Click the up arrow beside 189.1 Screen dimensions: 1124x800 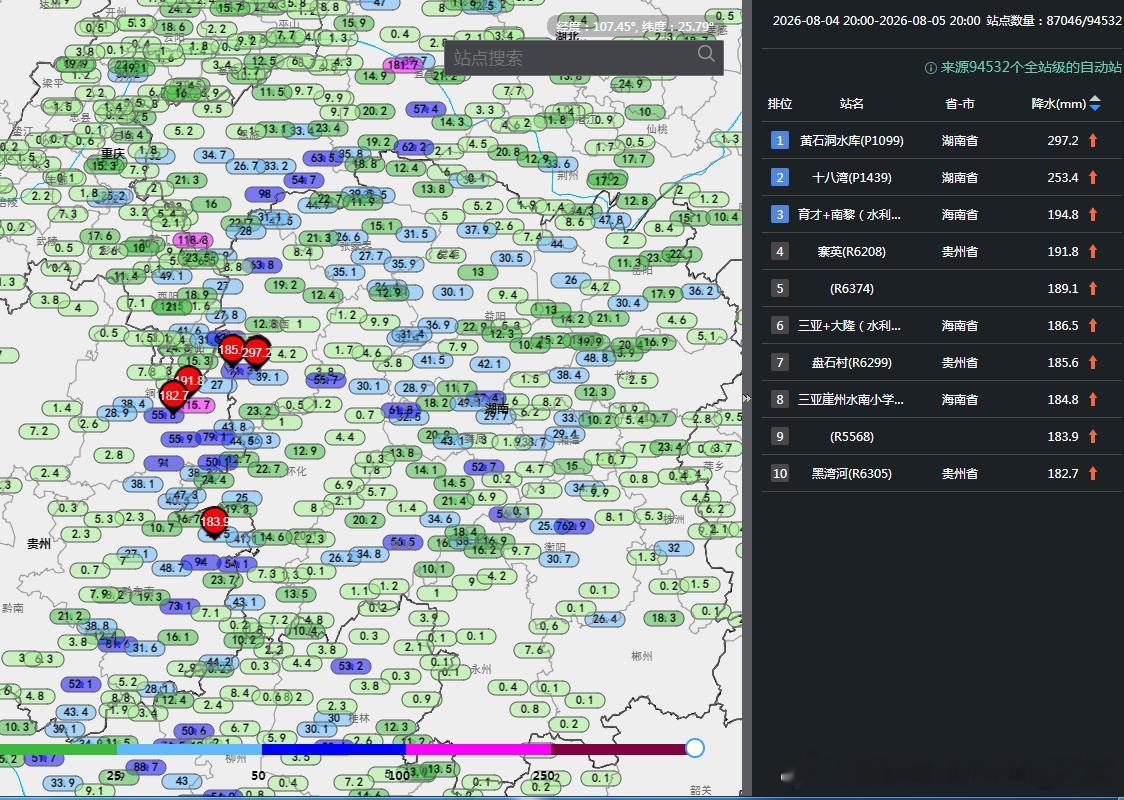point(1093,288)
